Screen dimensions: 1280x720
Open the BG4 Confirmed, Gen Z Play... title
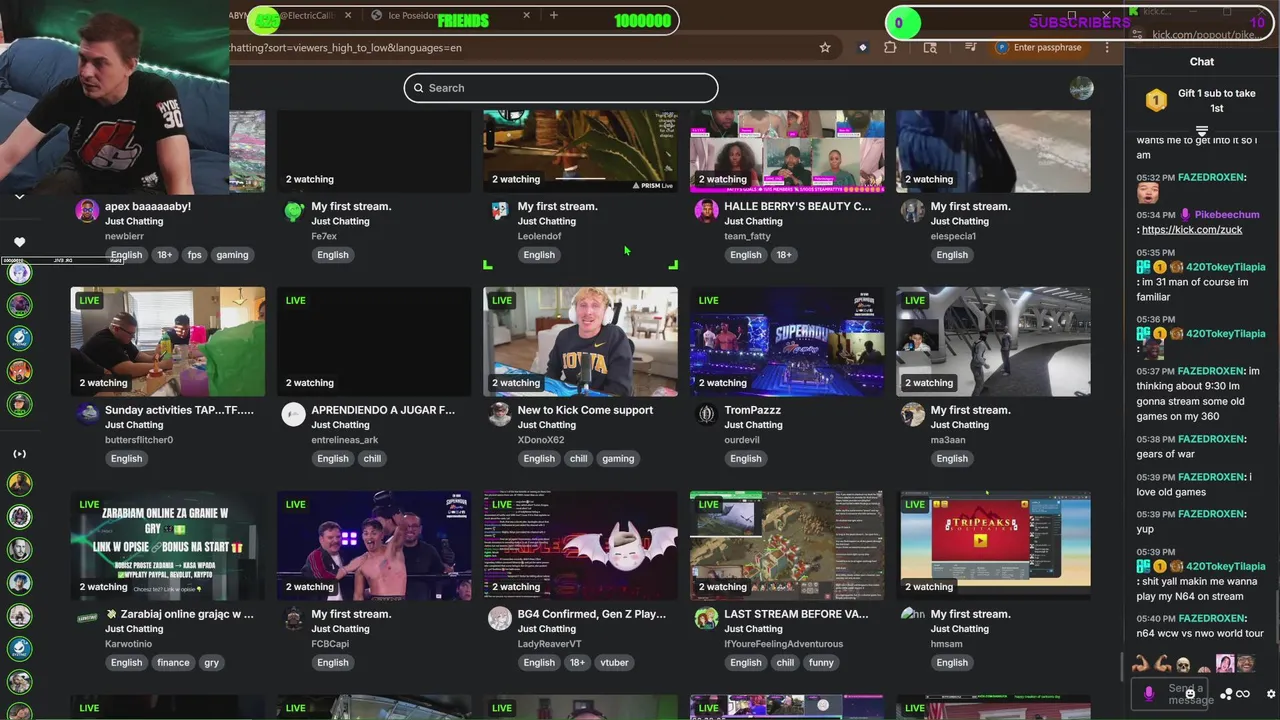pos(592,614)
